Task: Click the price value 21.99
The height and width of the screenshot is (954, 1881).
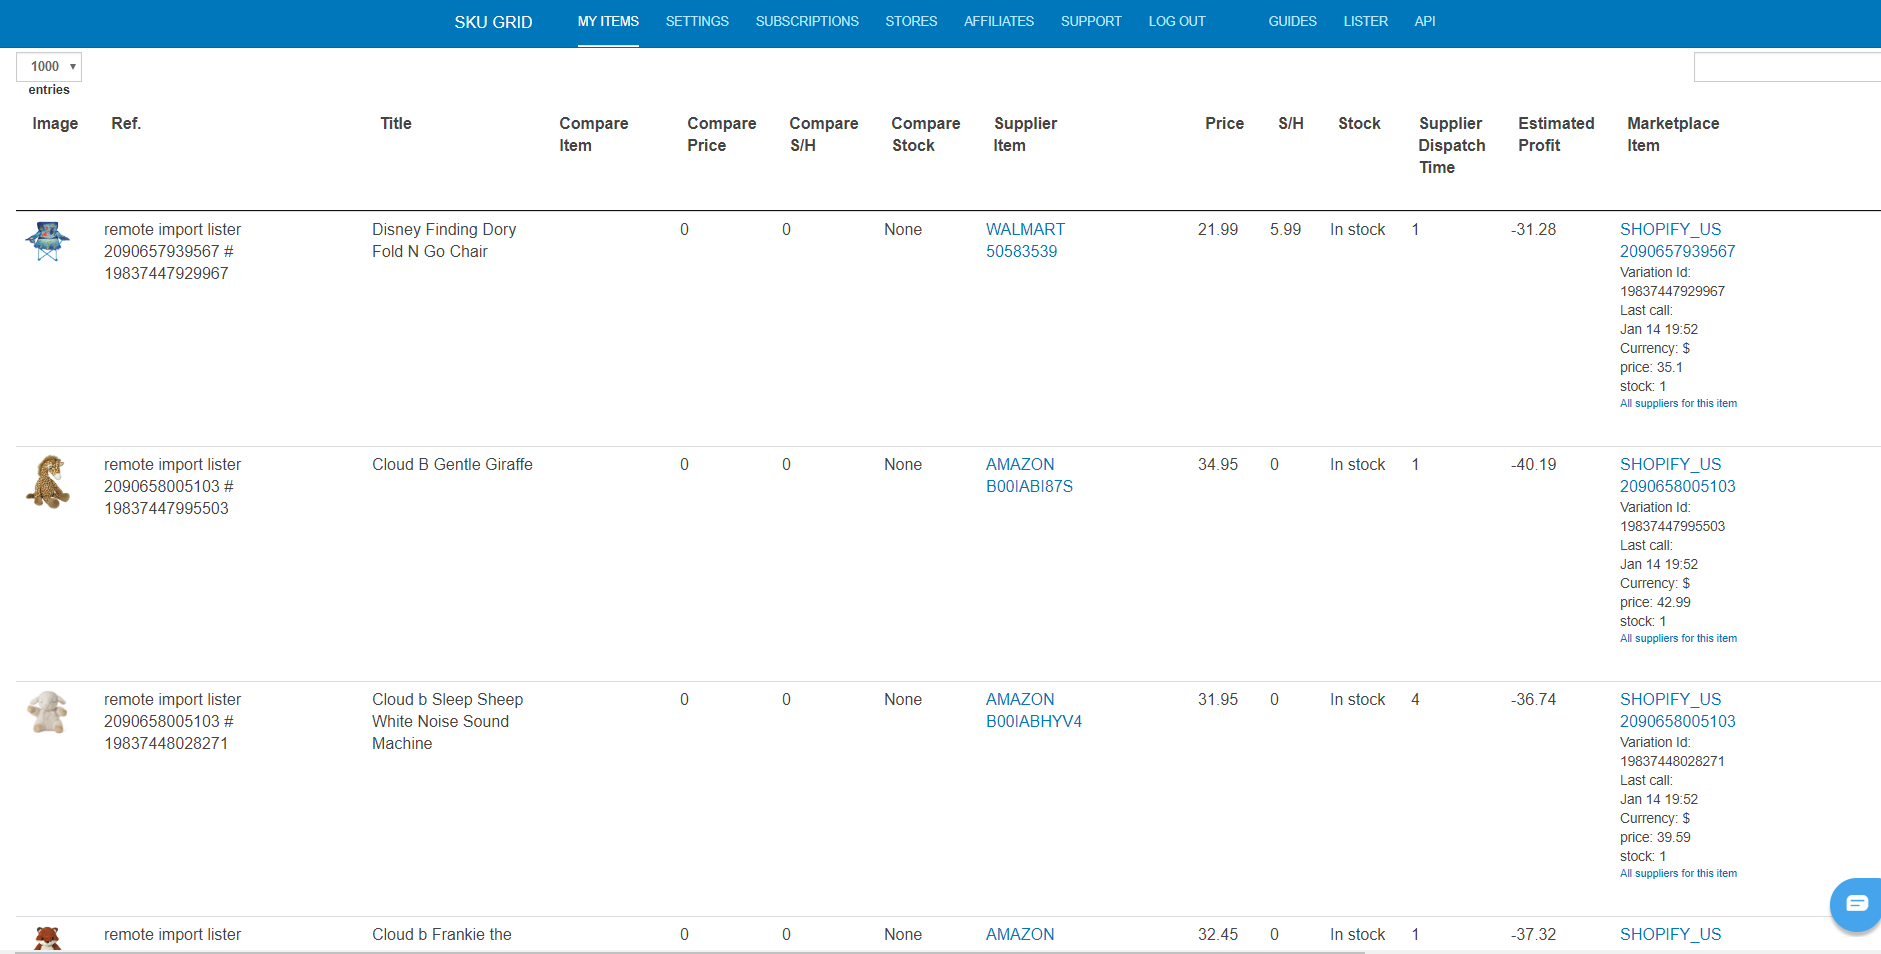Action: pos(1218,229)
